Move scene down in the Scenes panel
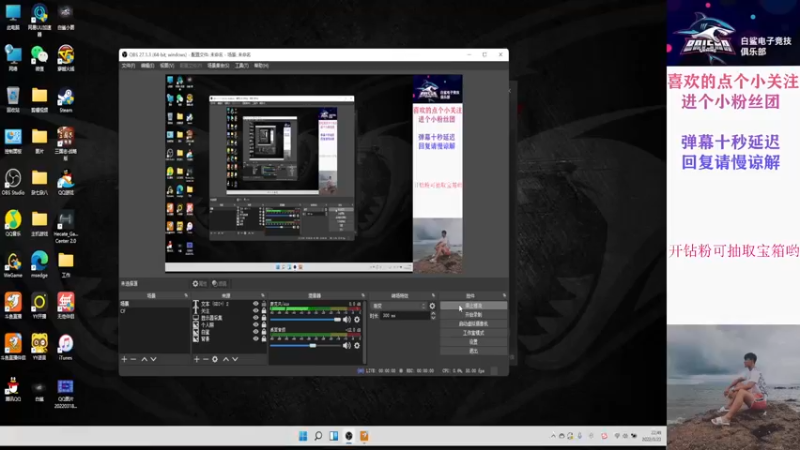 coord(154,359)
